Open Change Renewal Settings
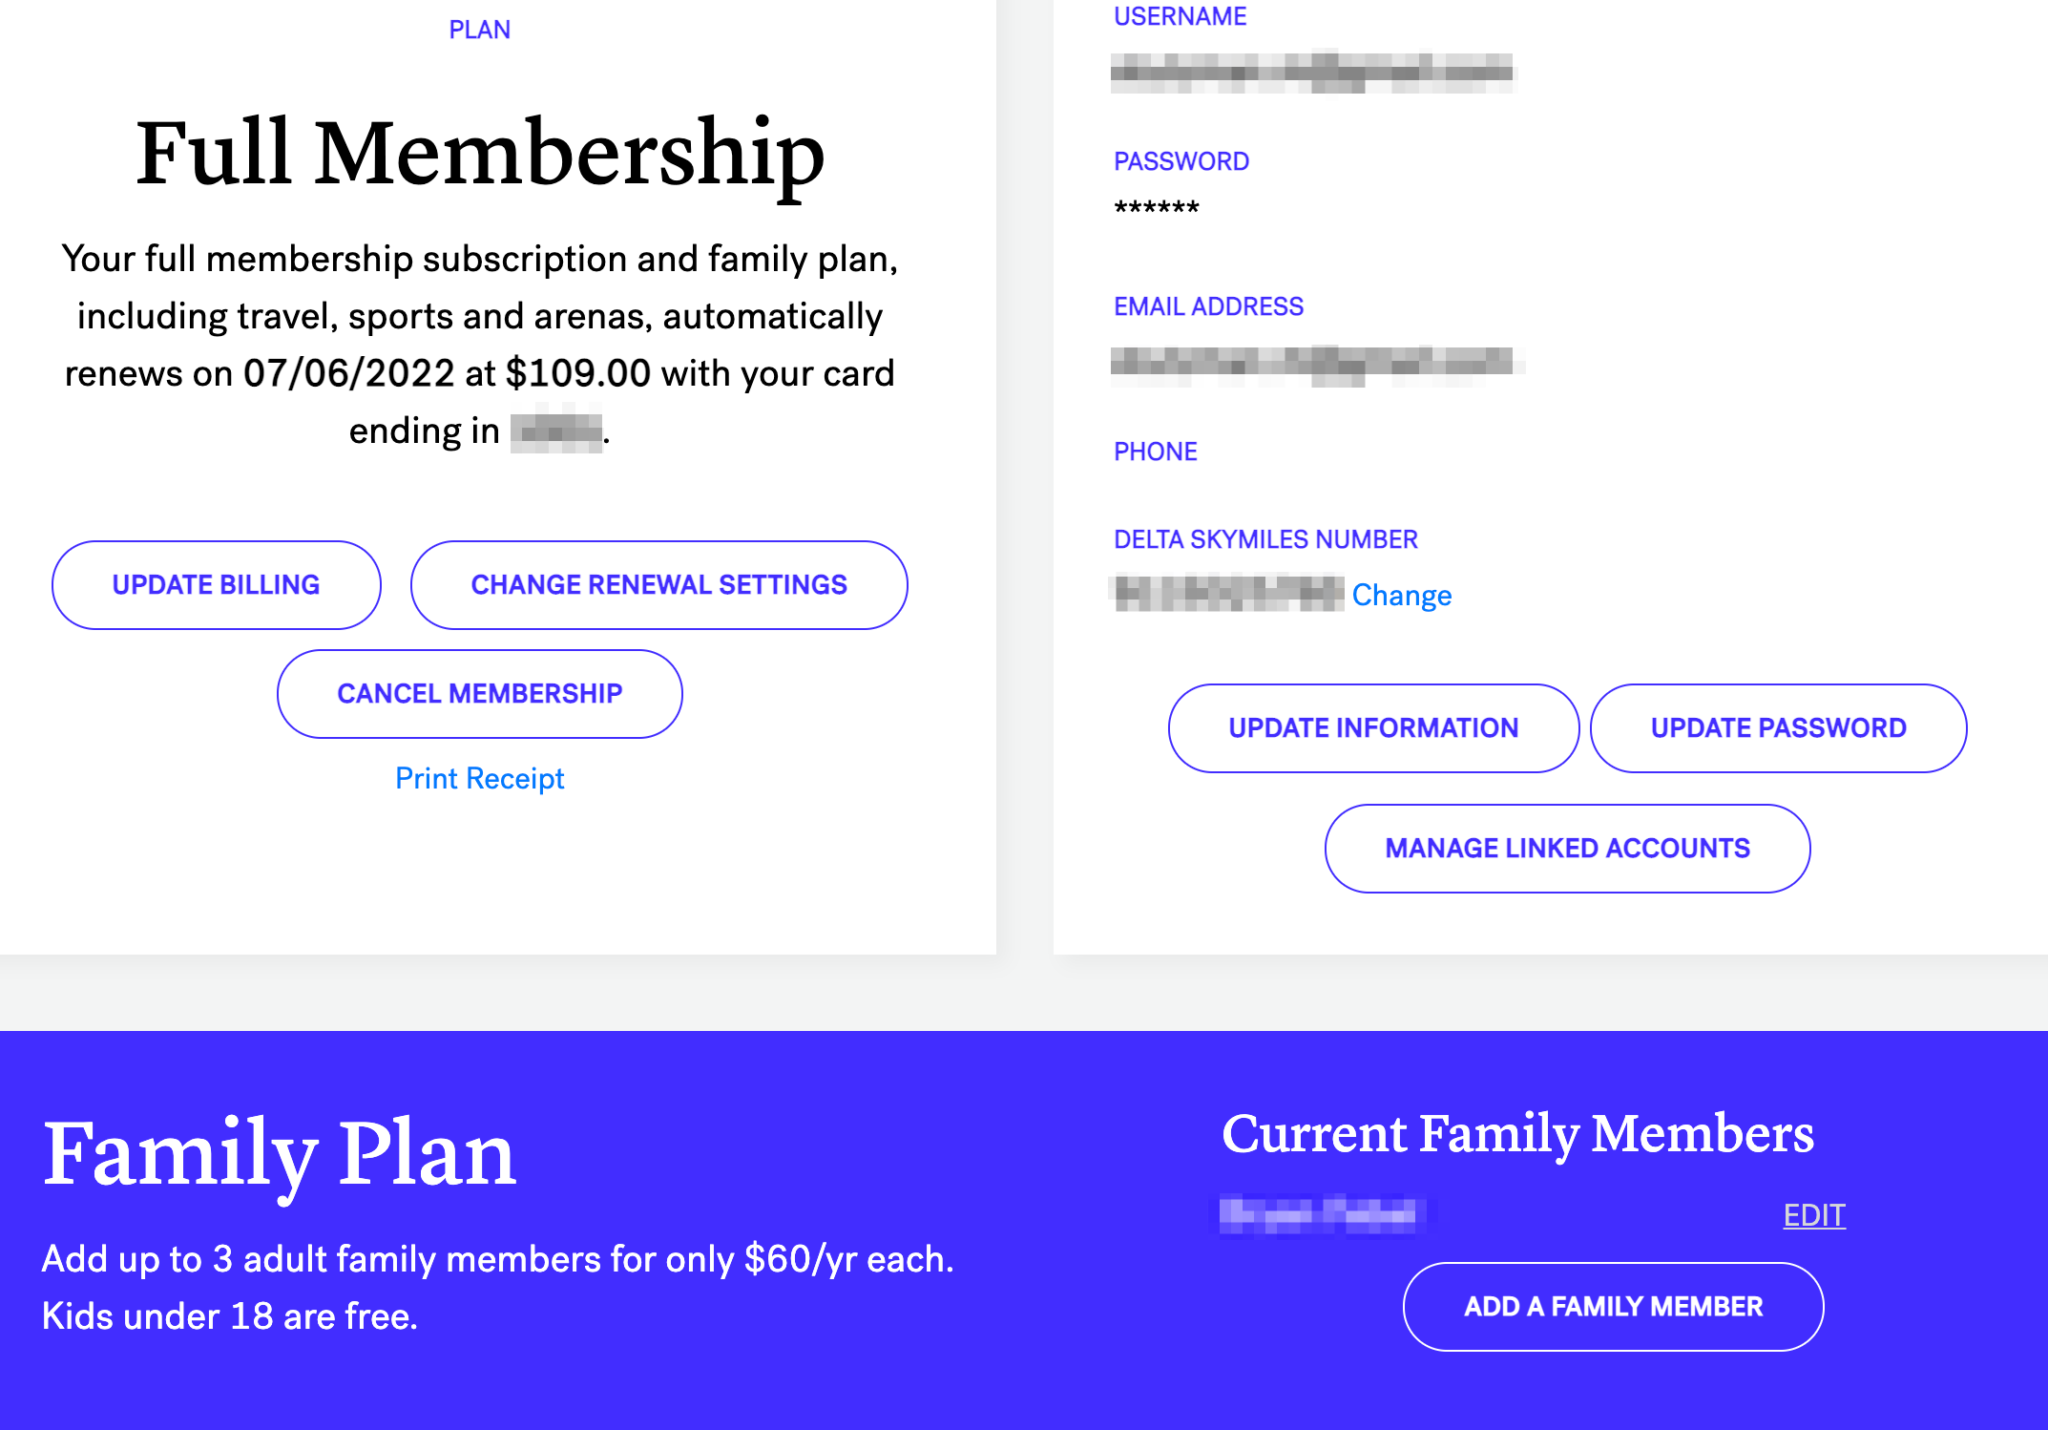 (x=659, y=585)
